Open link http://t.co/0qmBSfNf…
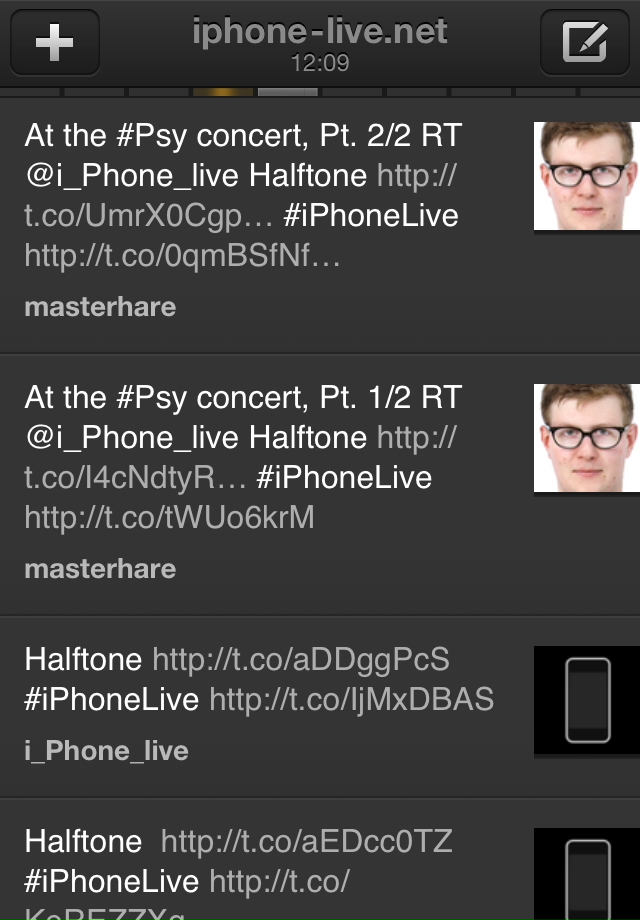This screenshot has width=640, height=920. (x=182, y=256)
